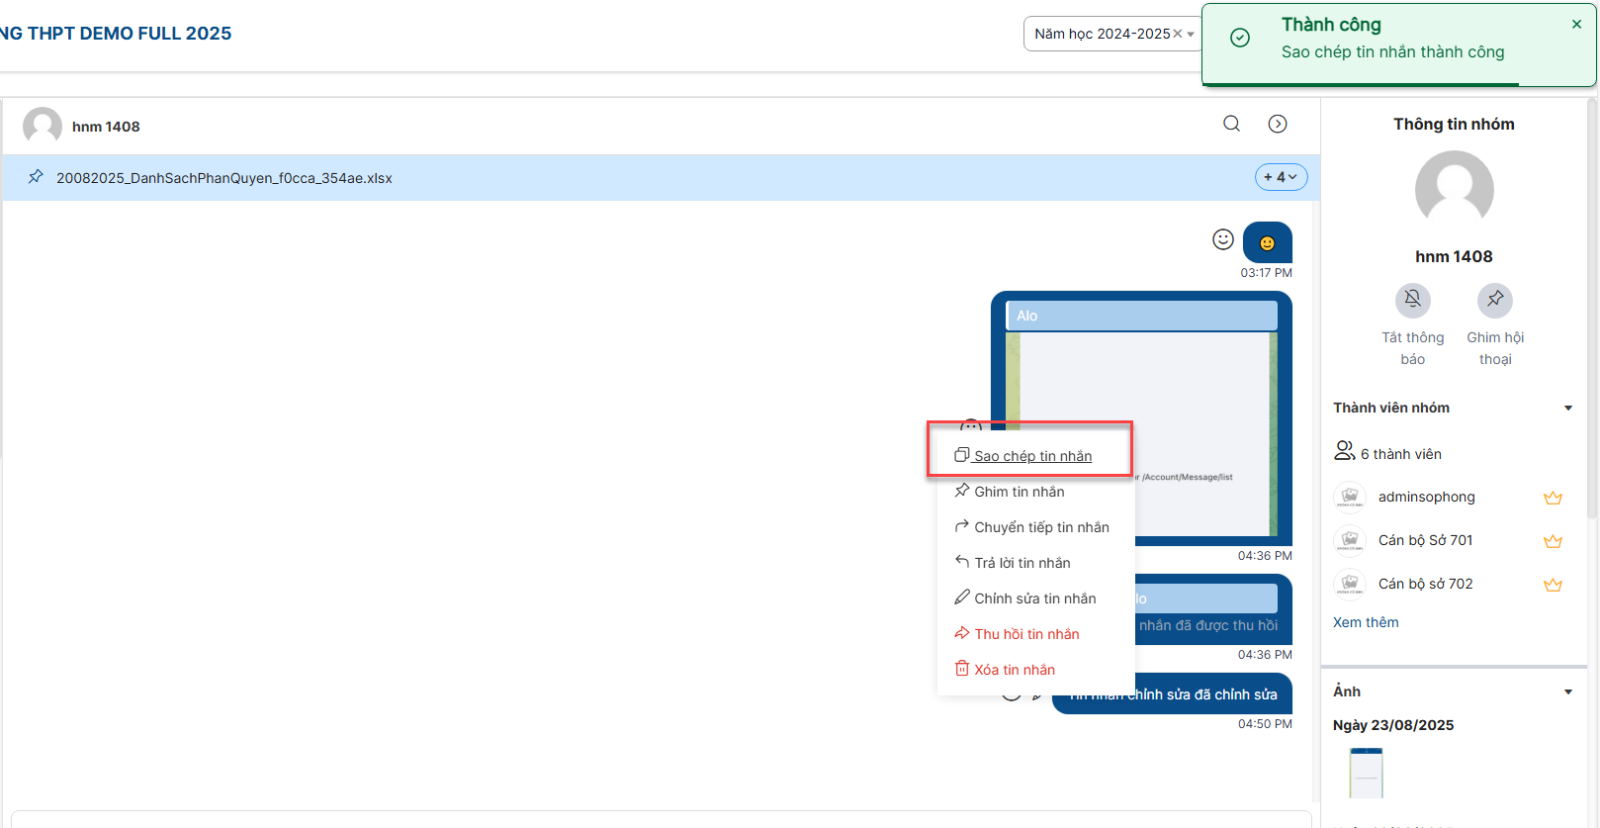Expand the +4 pinned messages dropdown
Screen dimensions: 1600x828
tap(1280, 177)
